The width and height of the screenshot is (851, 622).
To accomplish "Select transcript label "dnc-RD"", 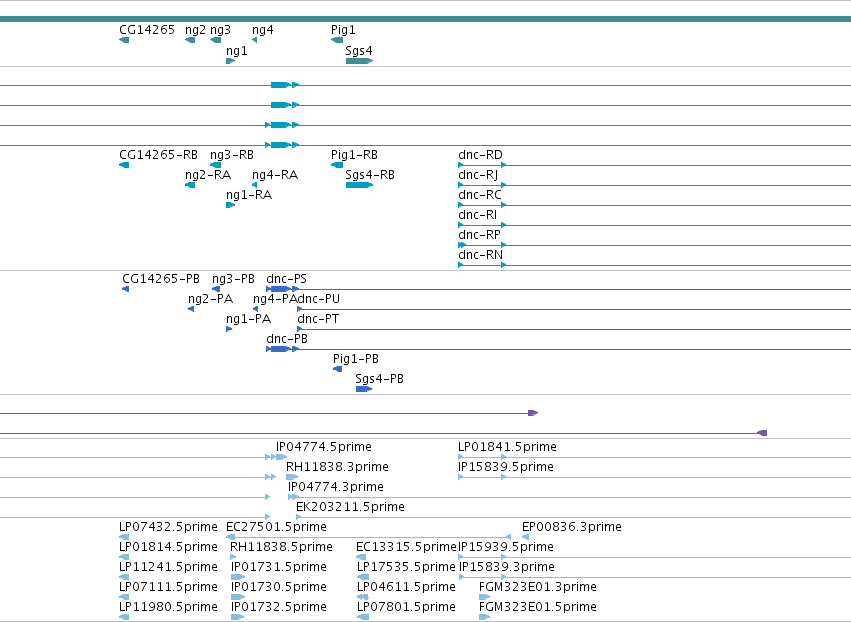I will (x=480, y=155).
